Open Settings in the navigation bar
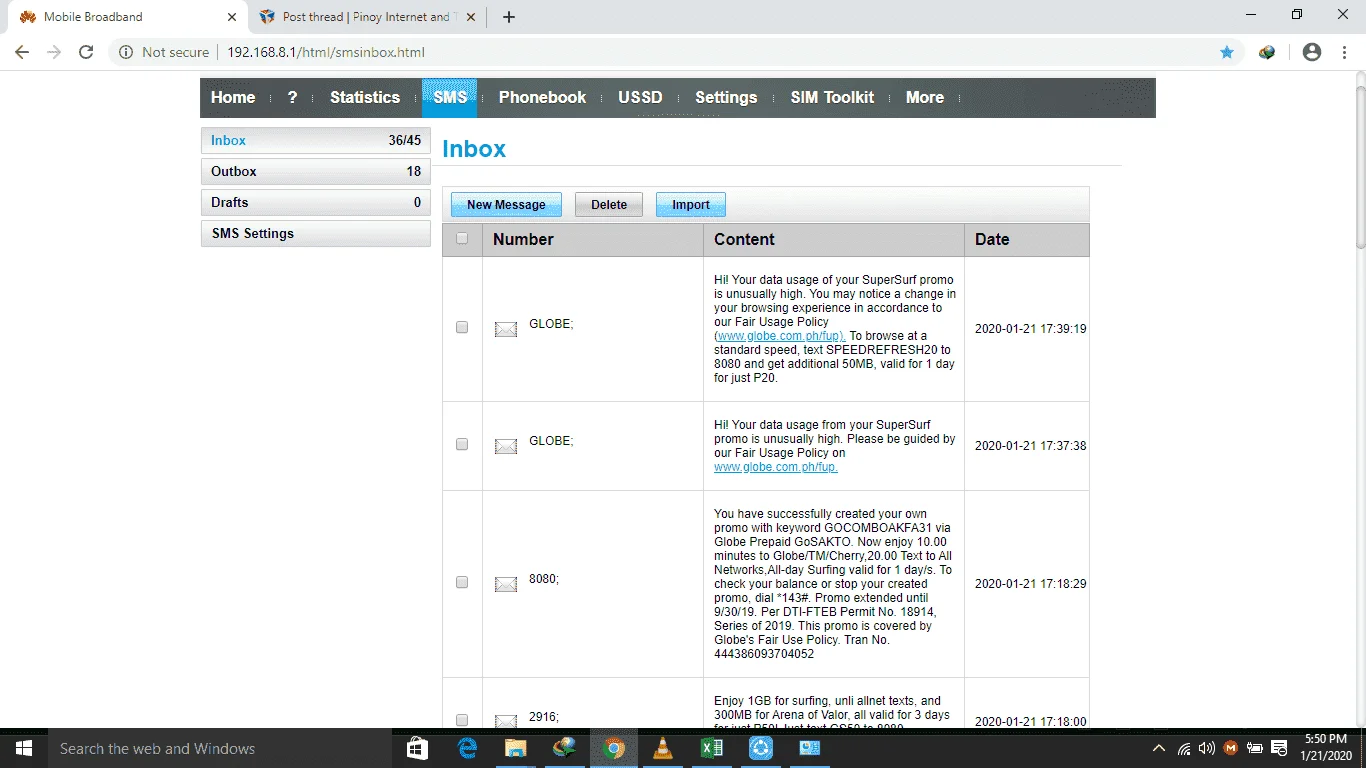Screen dimensions: 1366x768 coord(726,97)
